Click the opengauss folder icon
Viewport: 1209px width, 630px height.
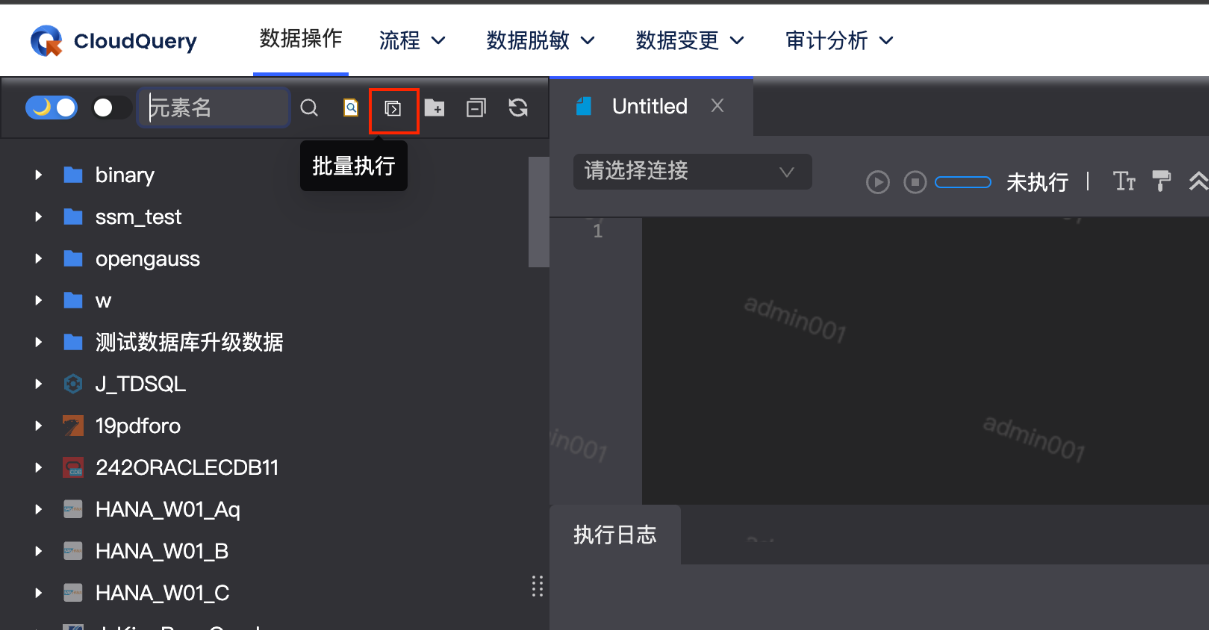tap(72, 259)
